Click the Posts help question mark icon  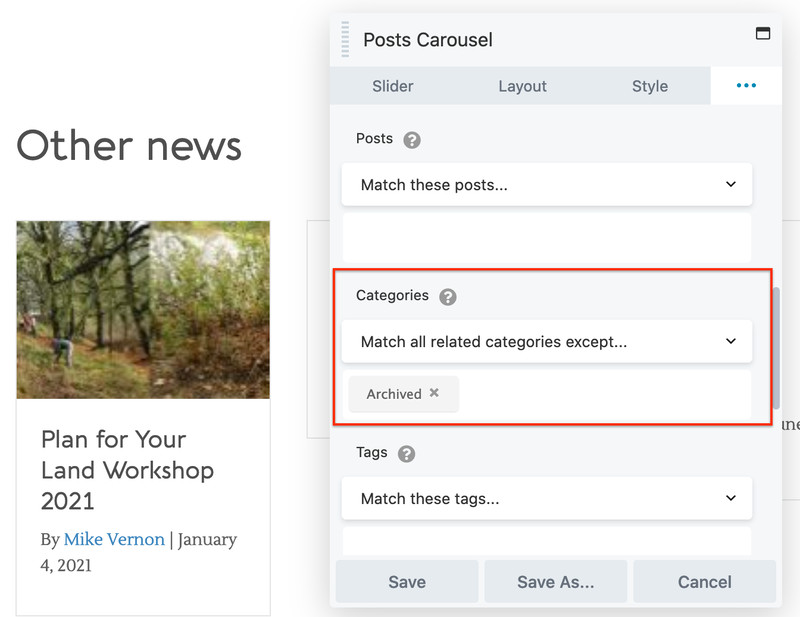412,140
